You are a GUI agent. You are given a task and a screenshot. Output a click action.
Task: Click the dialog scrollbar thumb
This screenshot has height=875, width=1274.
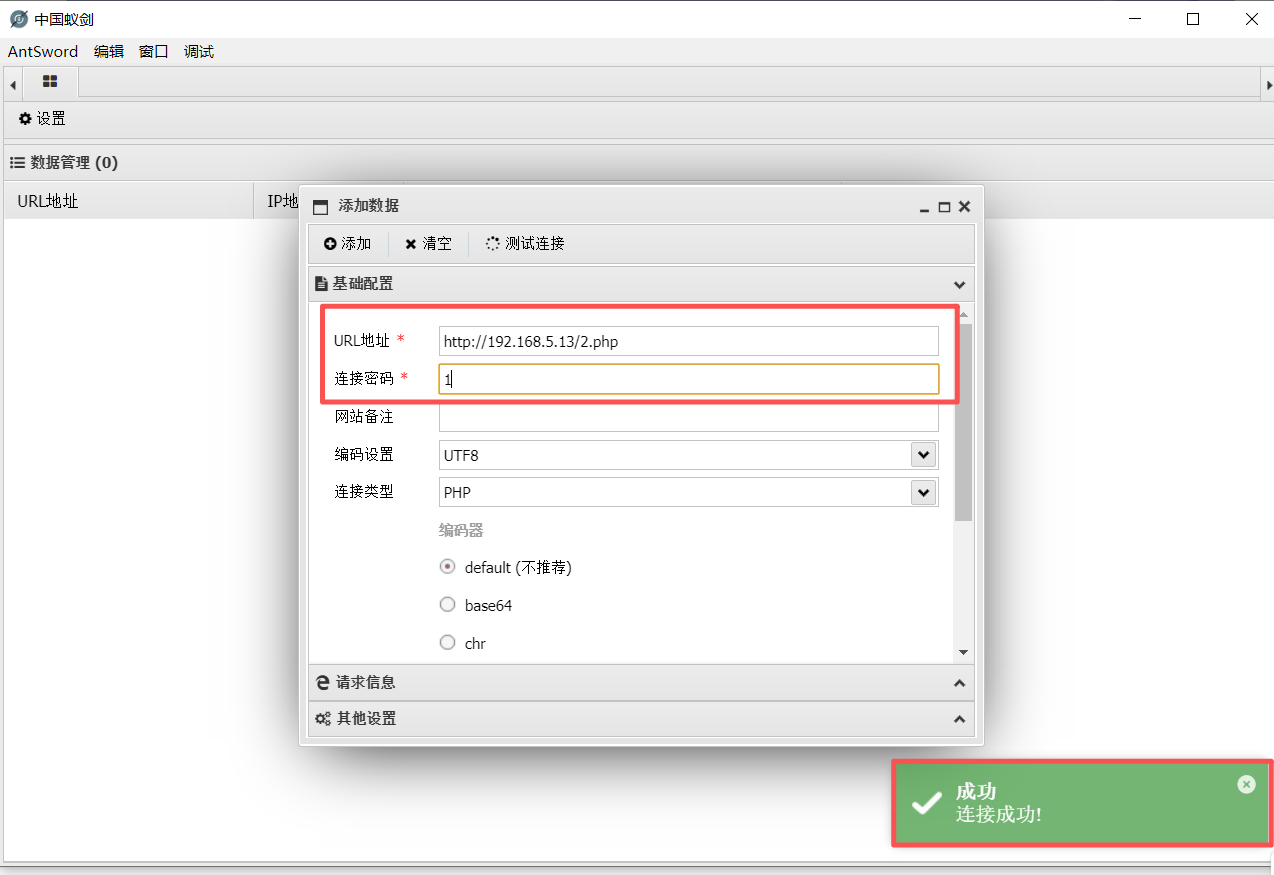tap(963, 422)
